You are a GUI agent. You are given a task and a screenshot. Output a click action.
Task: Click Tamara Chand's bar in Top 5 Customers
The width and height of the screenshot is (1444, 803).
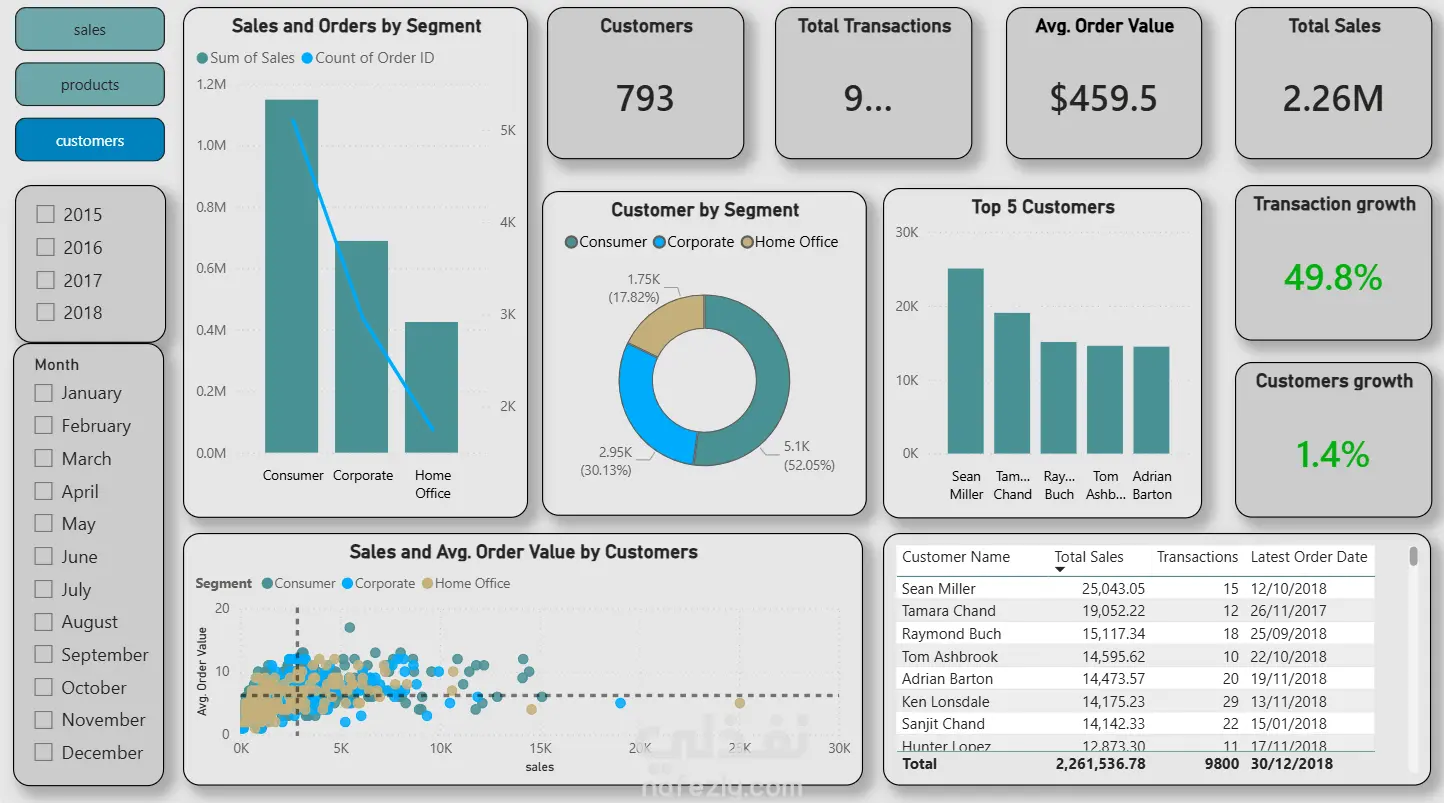tap(1012, 383)
